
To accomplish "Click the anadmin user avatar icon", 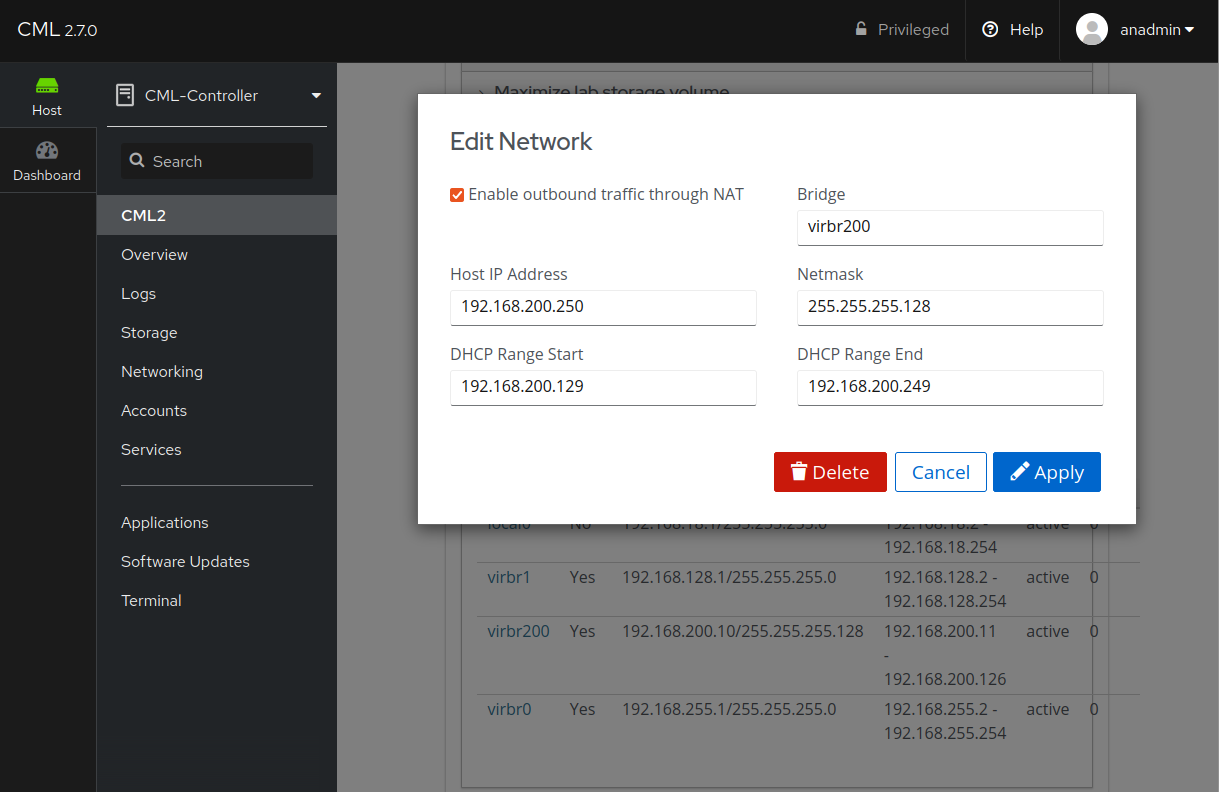I will (x=1091, y=30).
